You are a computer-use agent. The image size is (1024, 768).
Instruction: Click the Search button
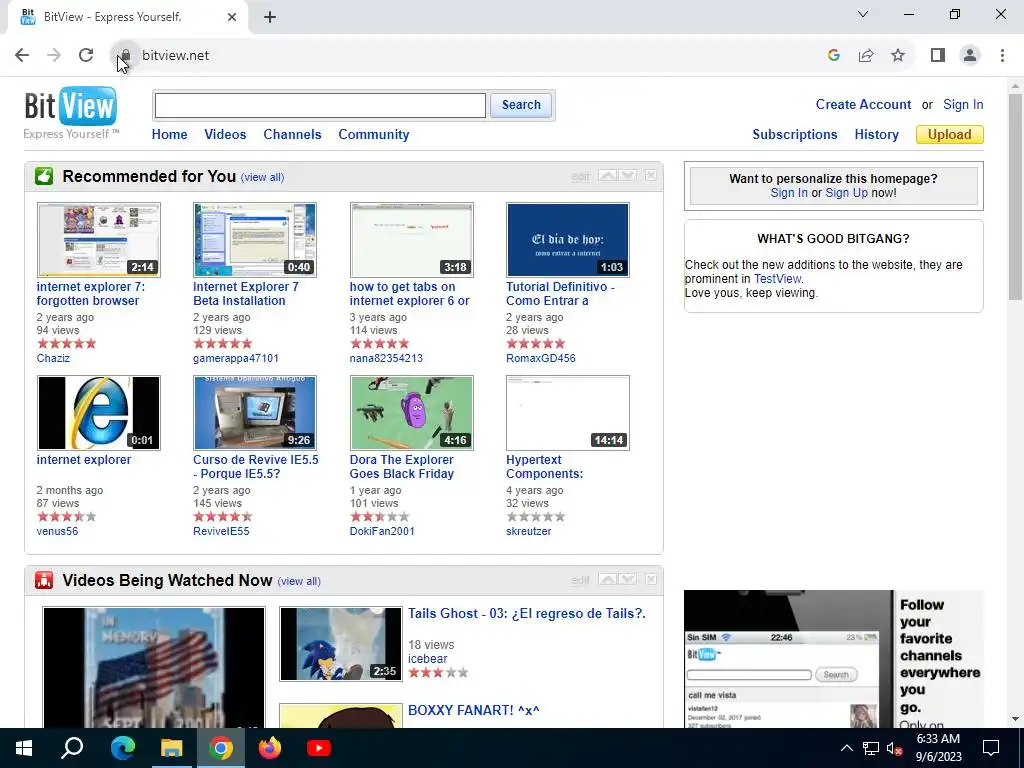(x=520, y=105)
